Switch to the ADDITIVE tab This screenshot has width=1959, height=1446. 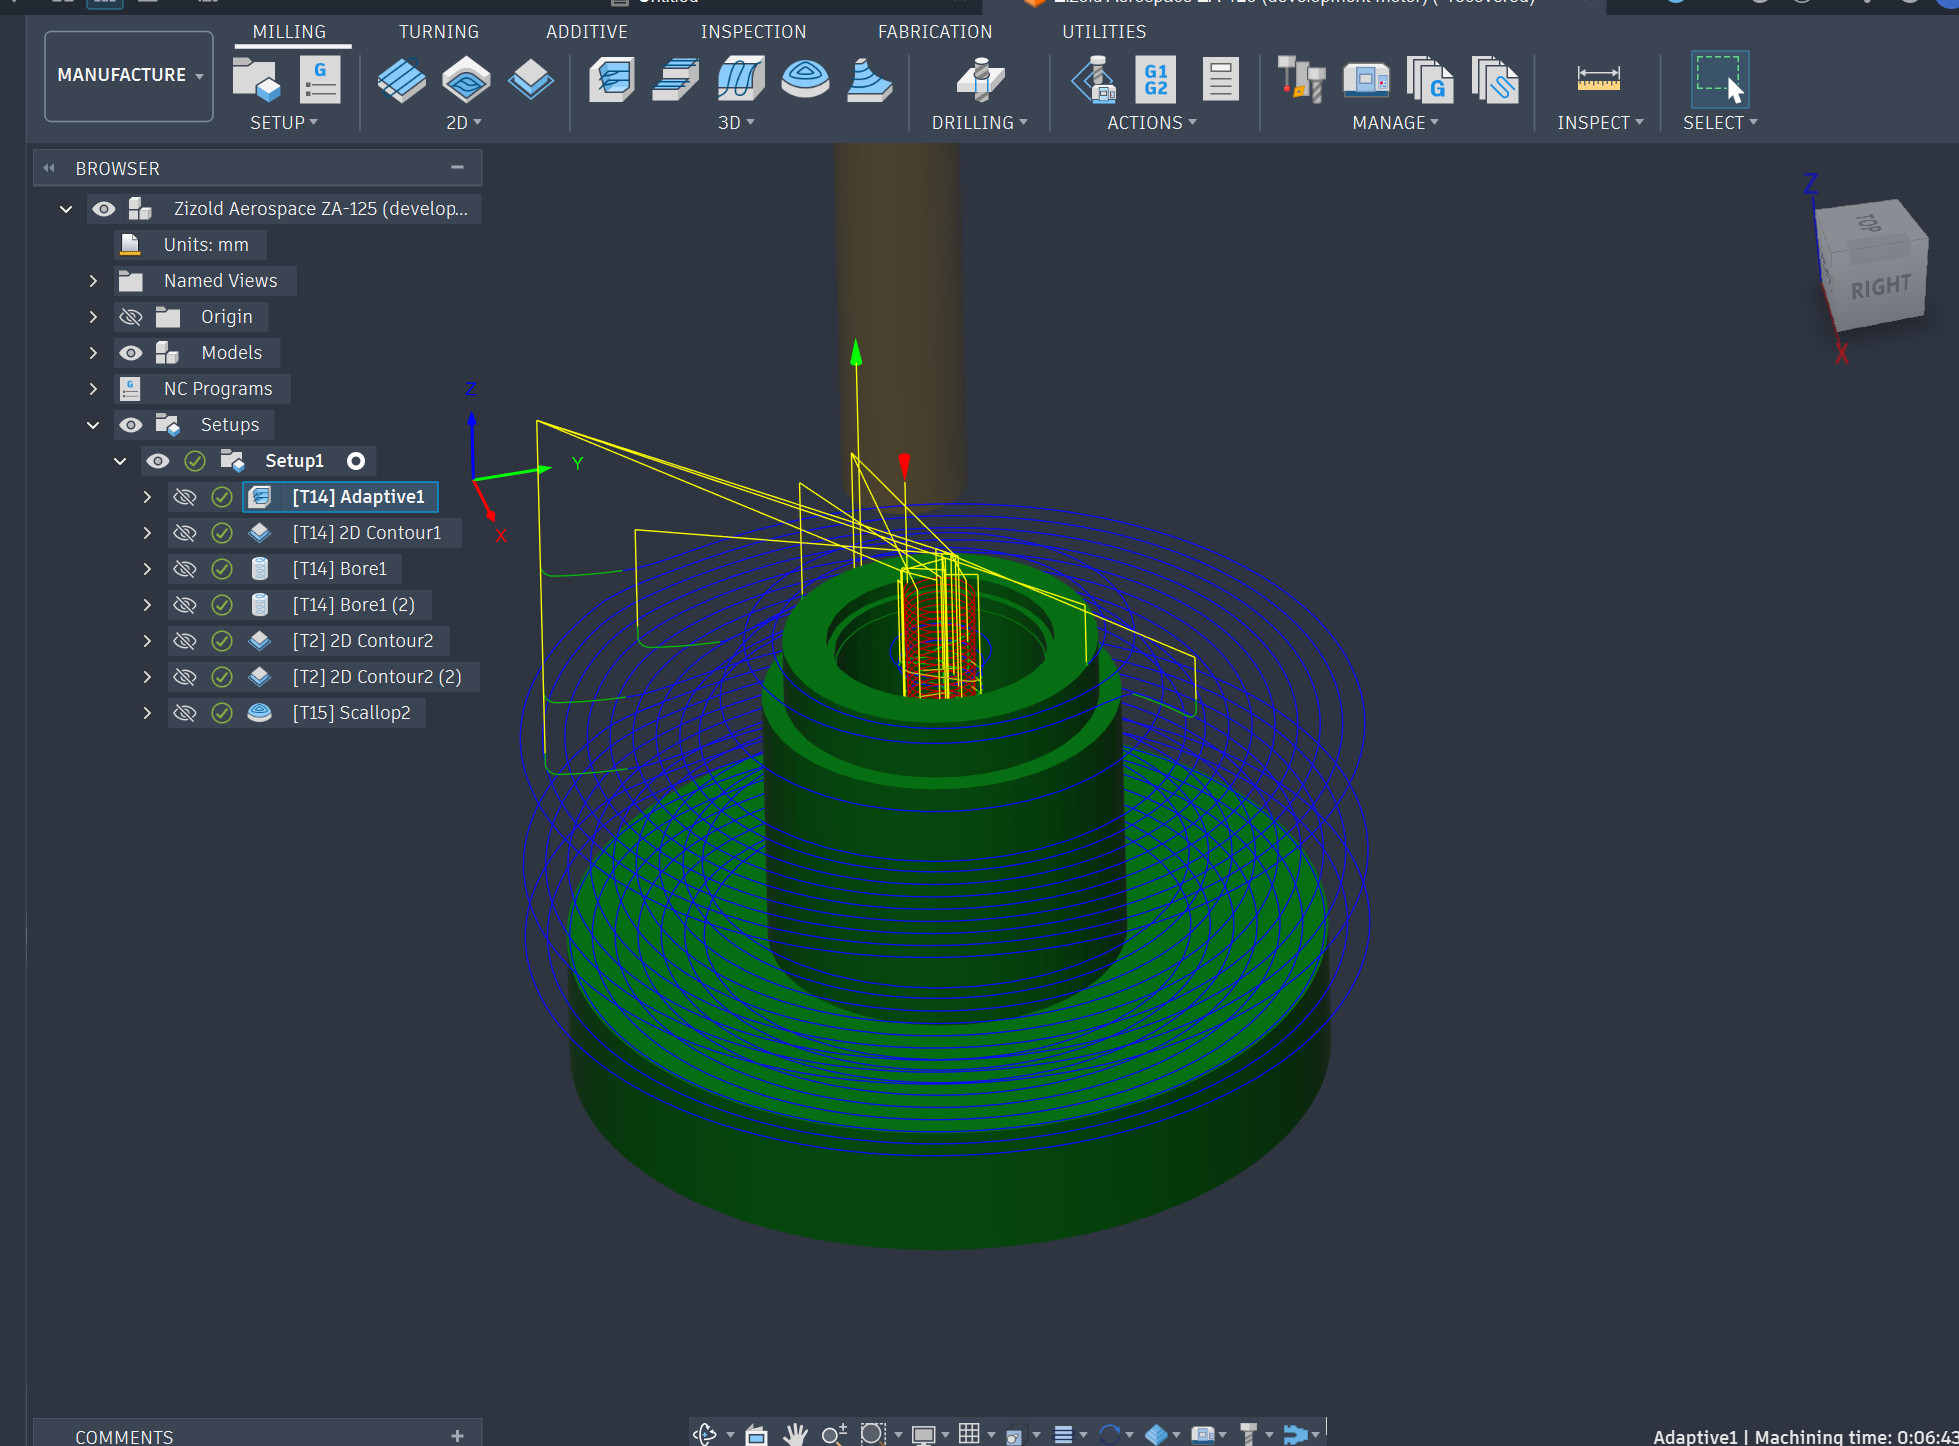[587, 32]
